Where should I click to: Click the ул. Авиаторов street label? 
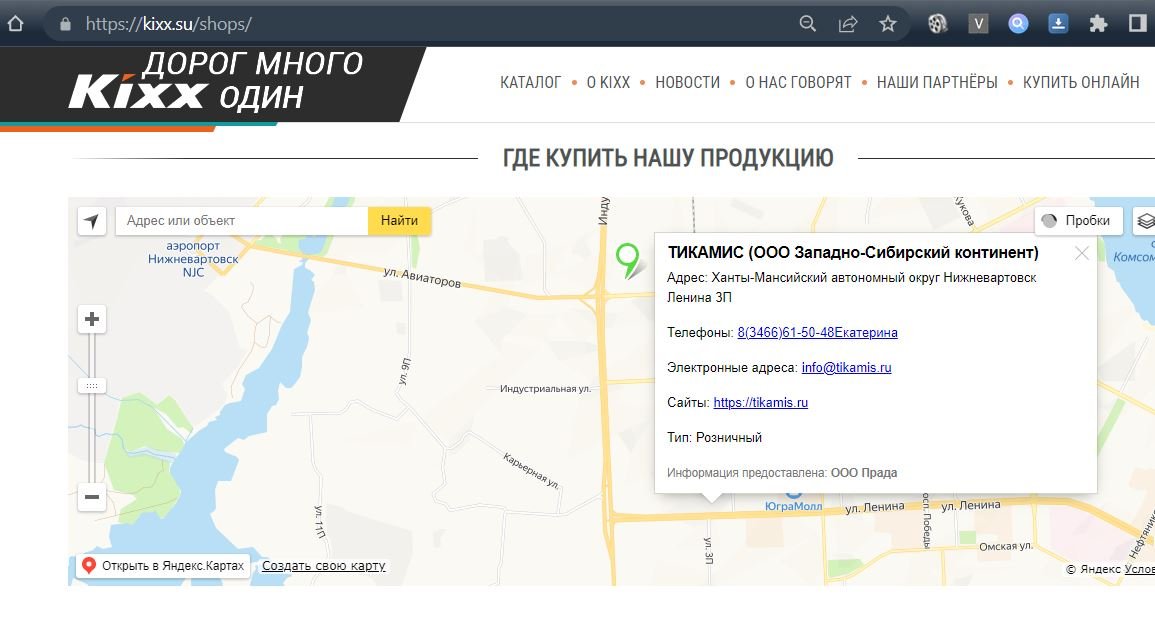(x=422, y=278)
